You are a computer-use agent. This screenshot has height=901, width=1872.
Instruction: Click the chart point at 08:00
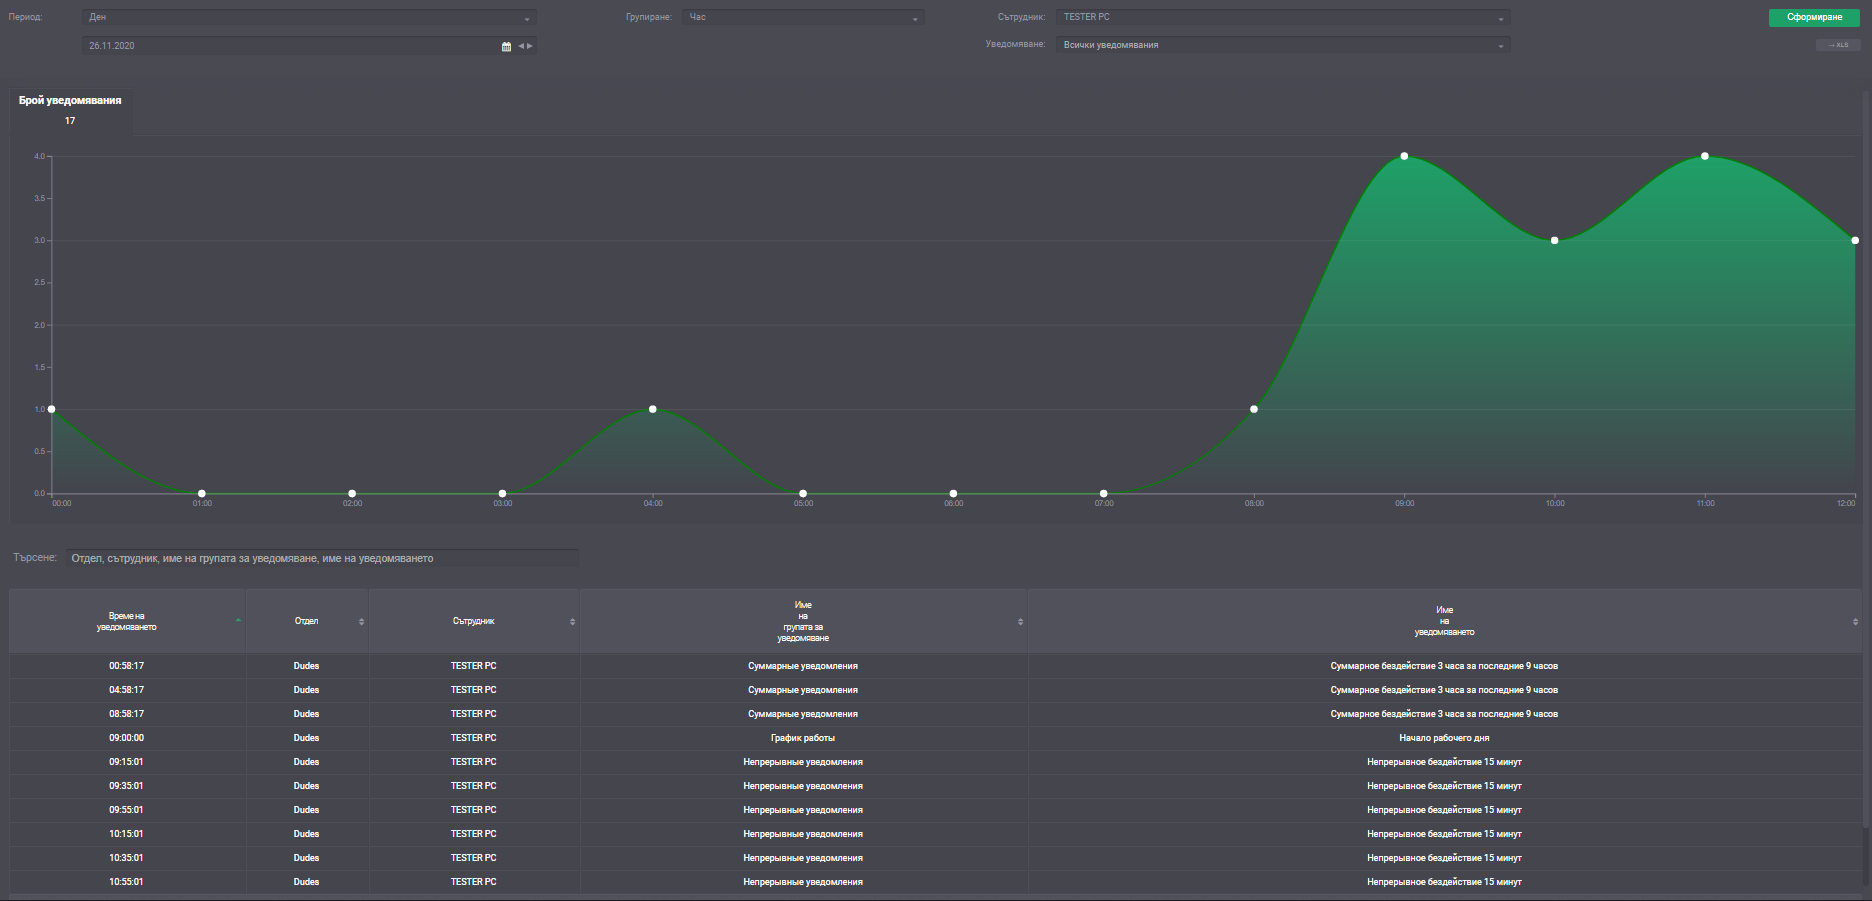[x=1254, y=409]
